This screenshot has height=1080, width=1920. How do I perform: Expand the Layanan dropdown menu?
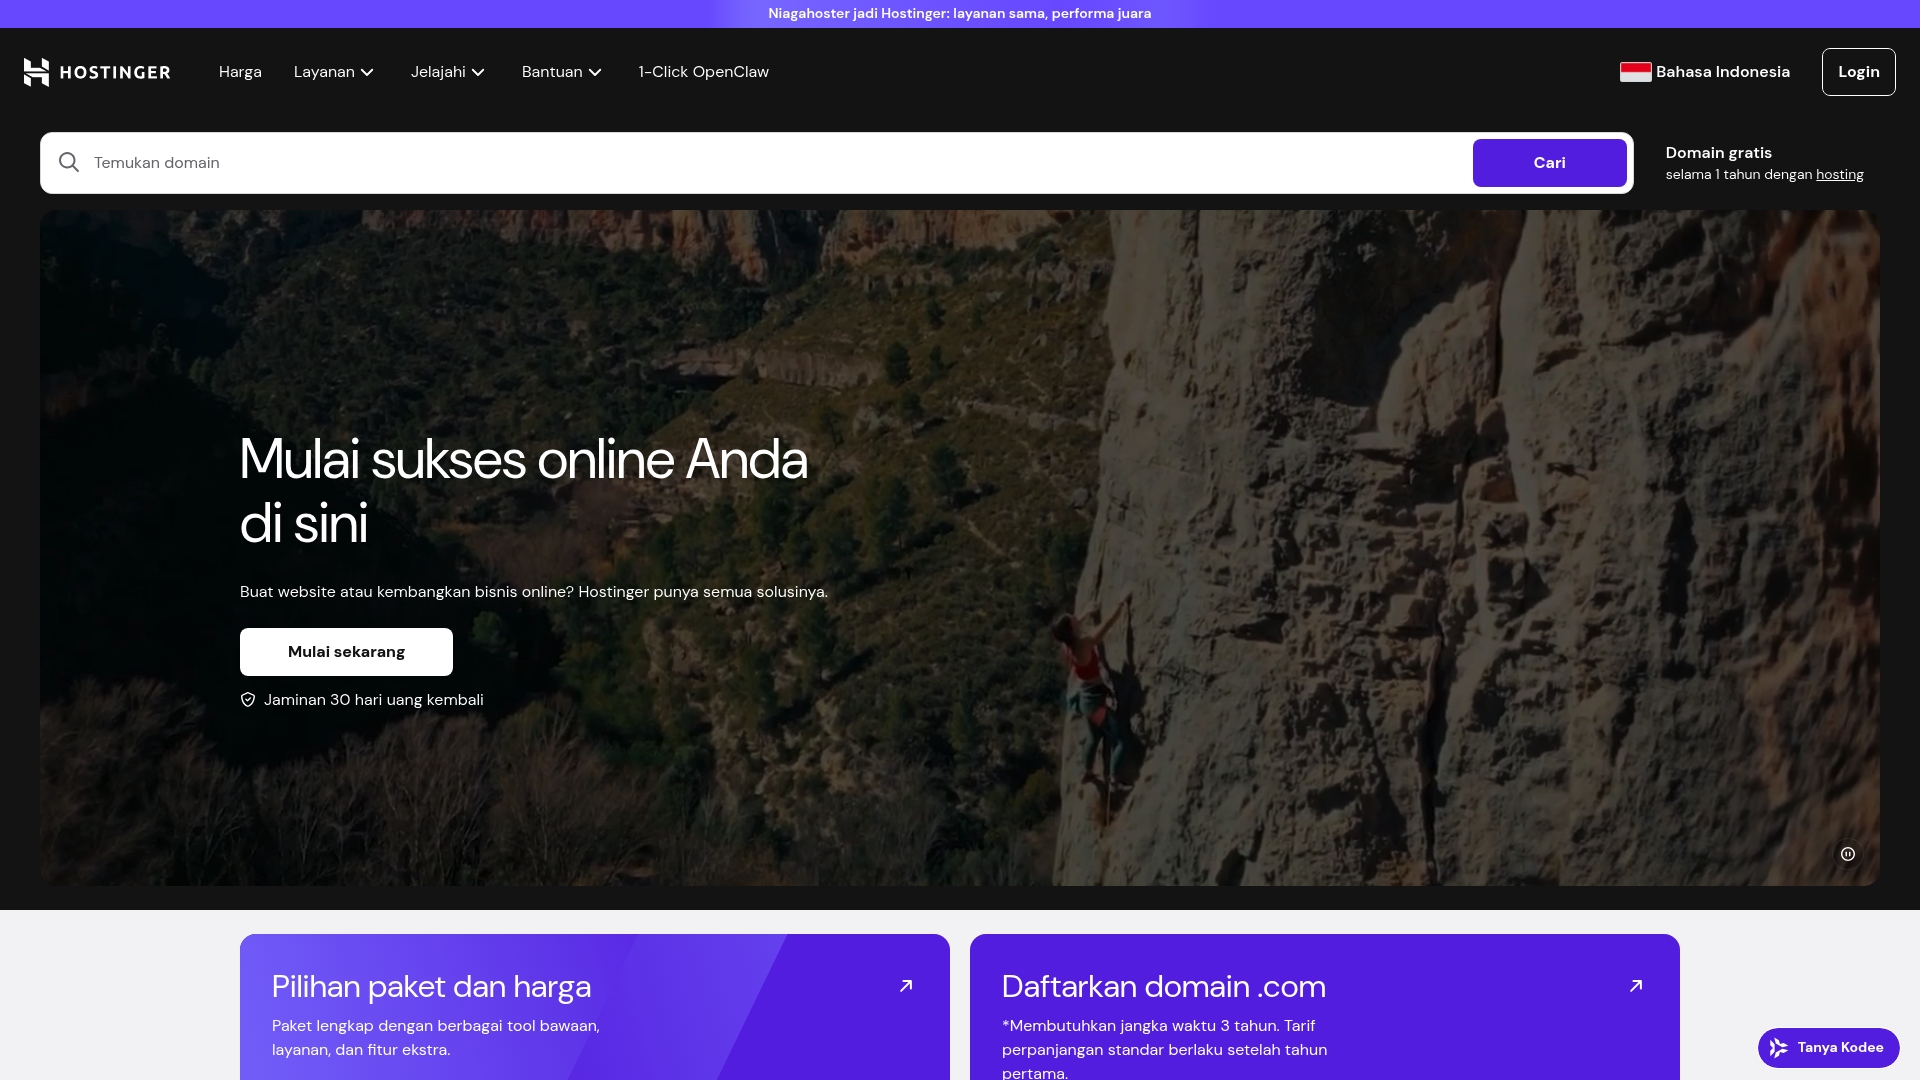point(334,72)
